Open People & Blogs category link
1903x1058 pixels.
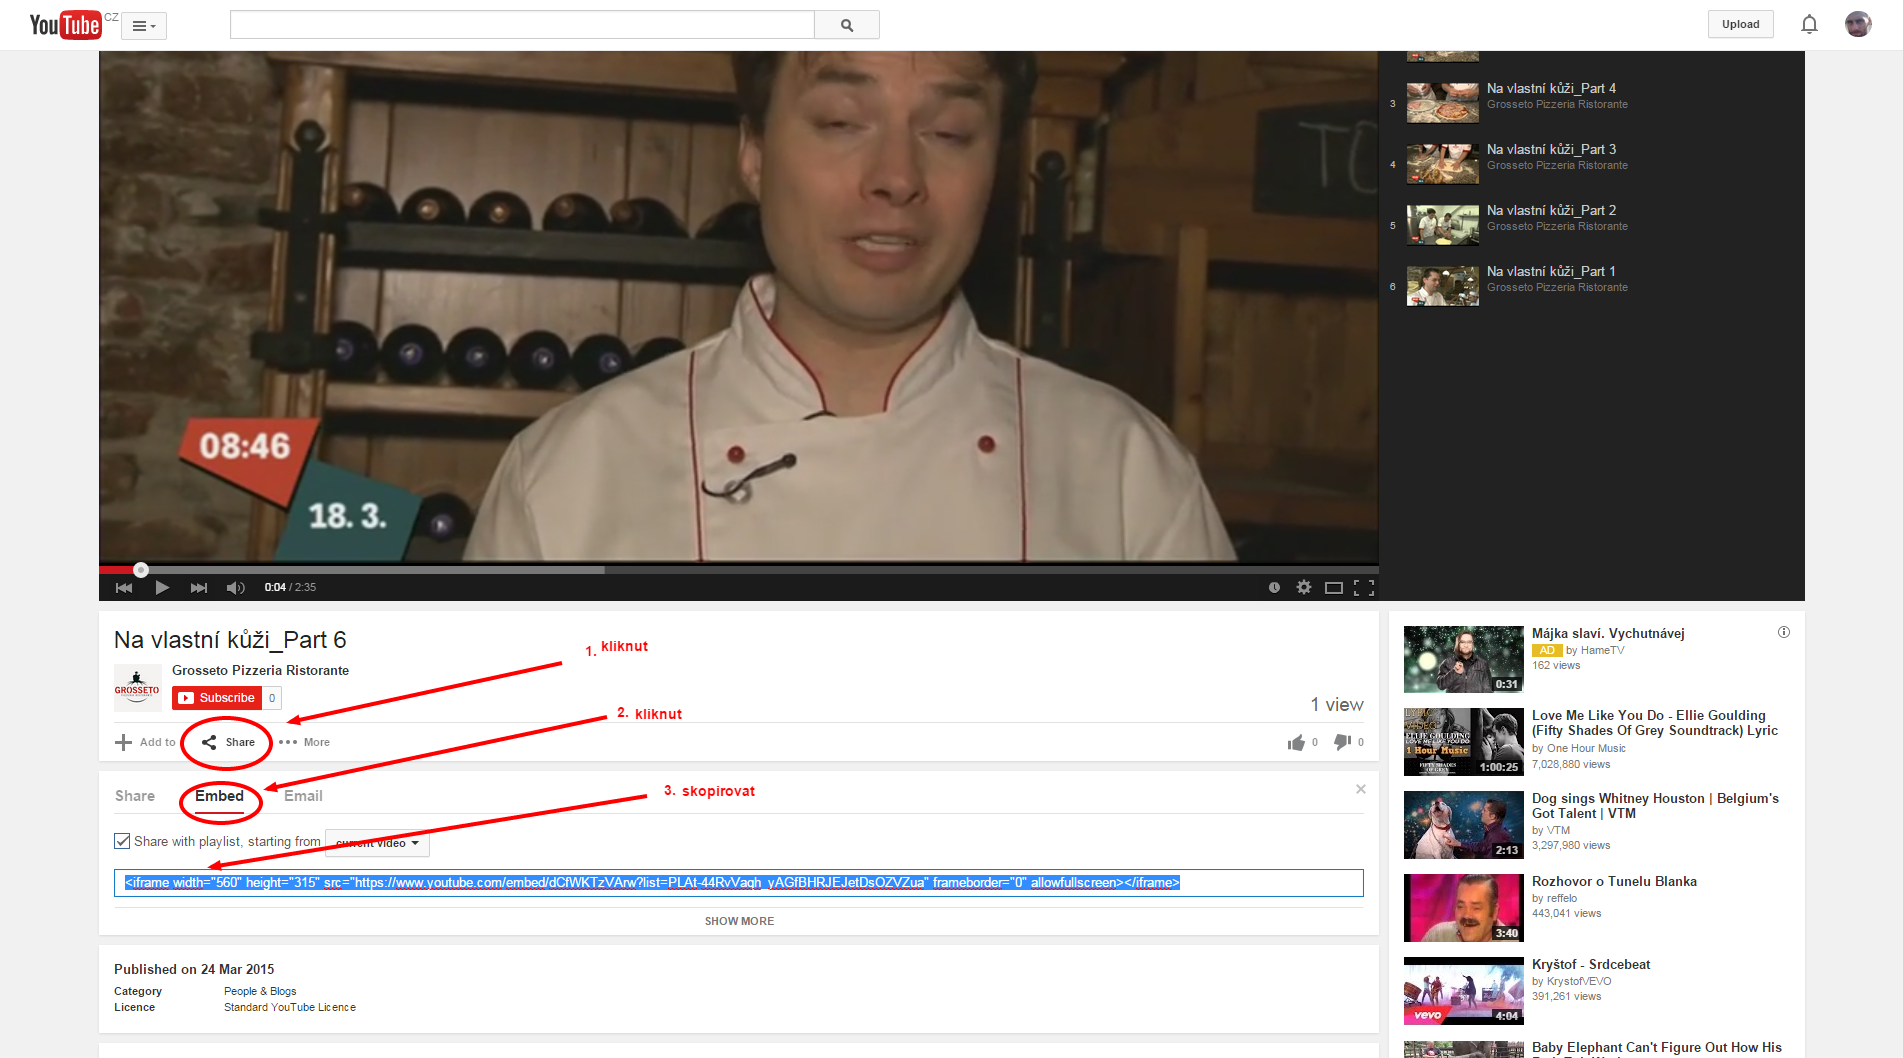[x=260, y=991]
